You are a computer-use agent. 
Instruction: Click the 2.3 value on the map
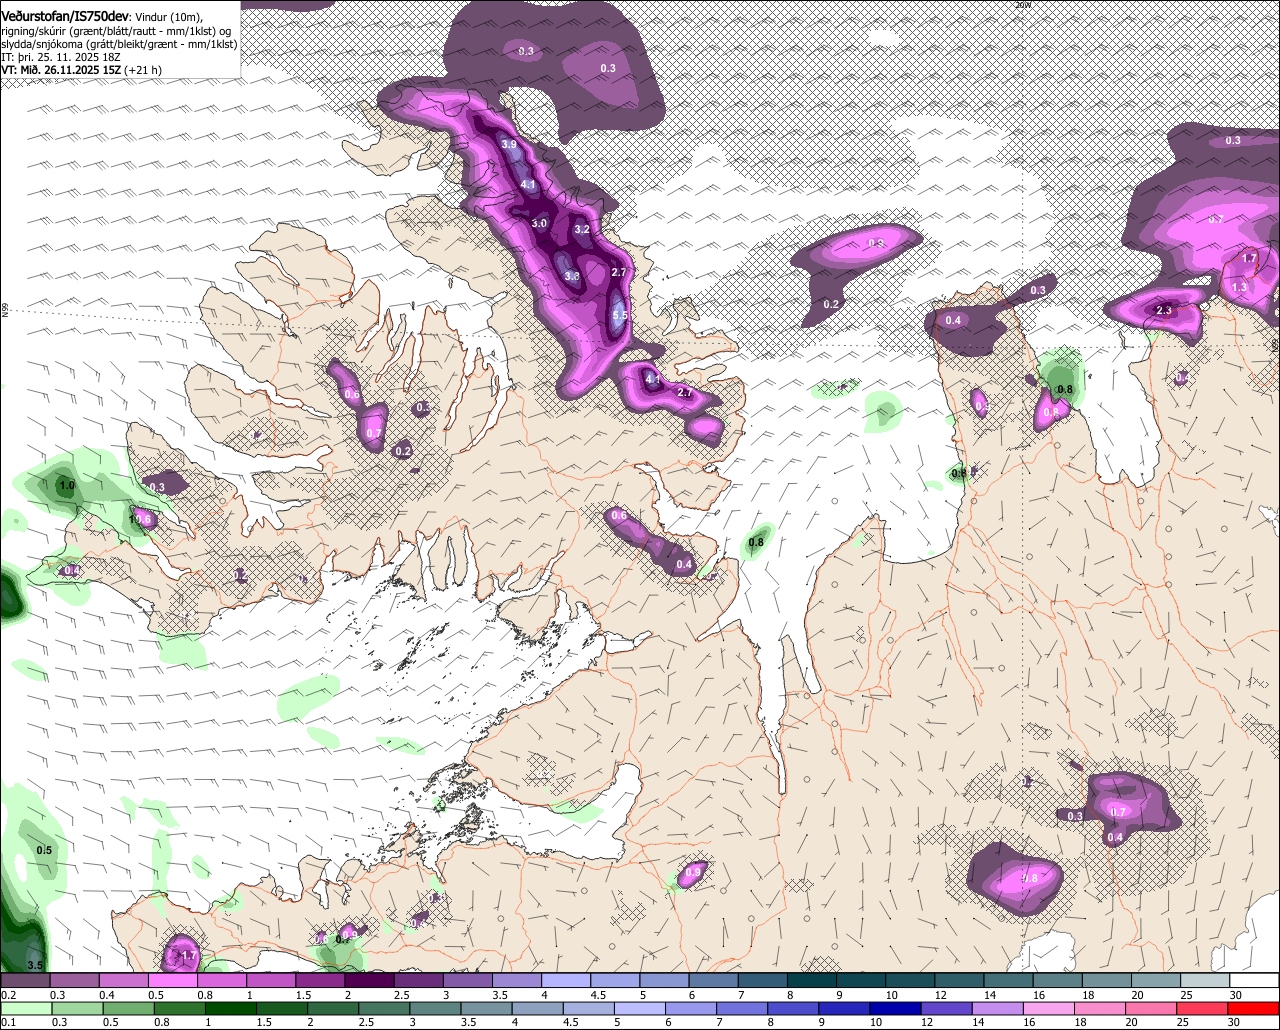tap(1164, 310)
